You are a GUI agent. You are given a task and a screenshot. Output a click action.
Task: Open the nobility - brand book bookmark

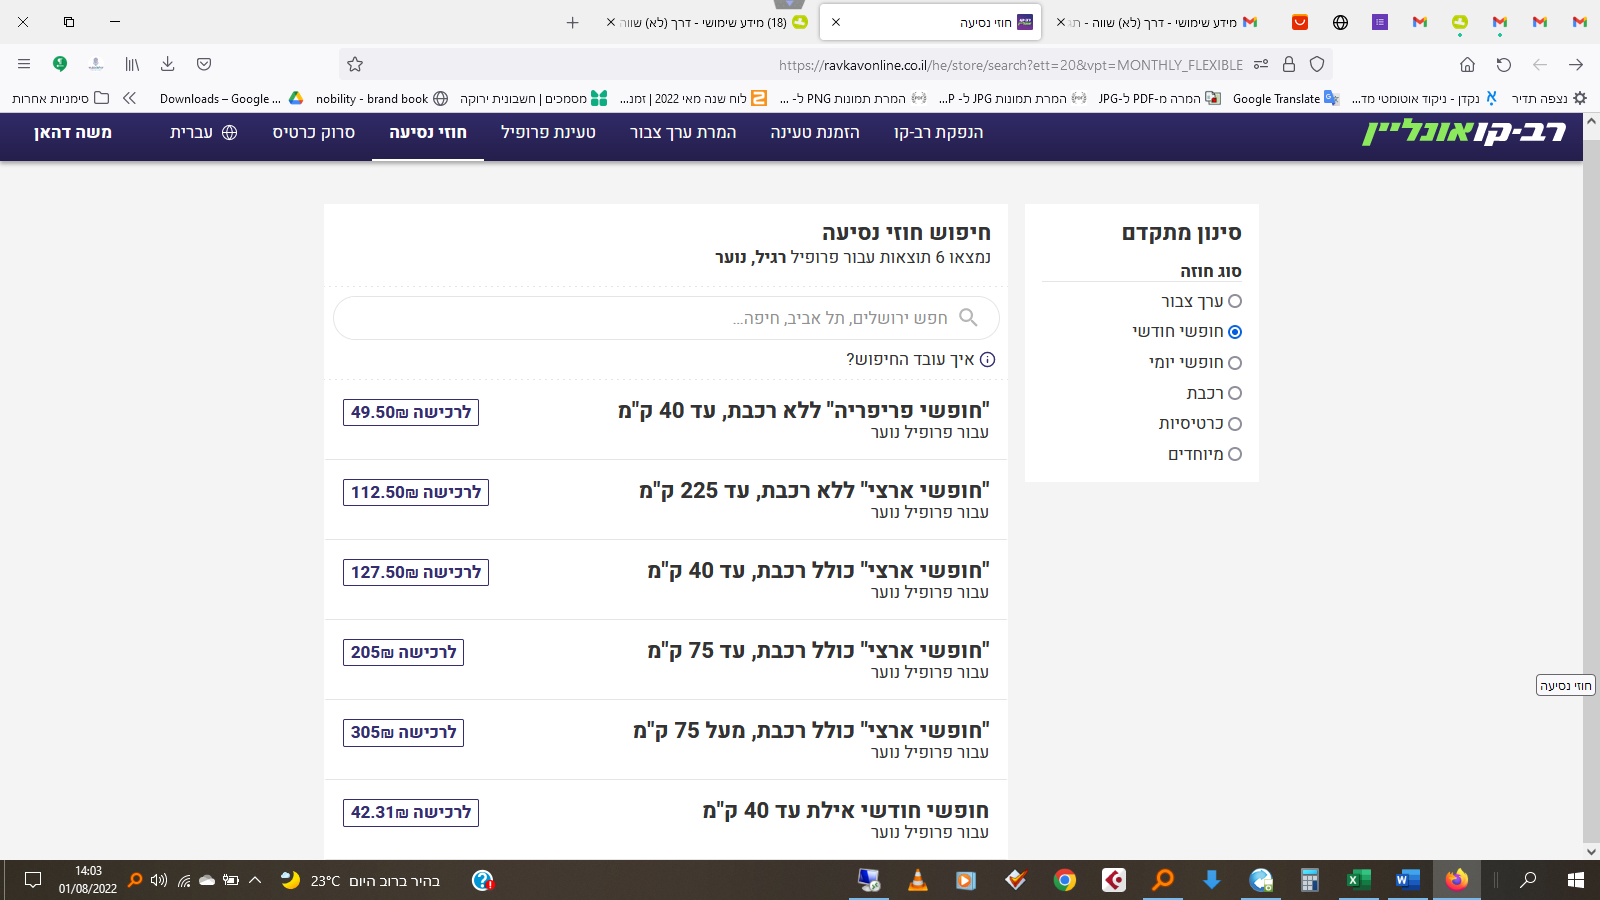(x=382, y=98)
